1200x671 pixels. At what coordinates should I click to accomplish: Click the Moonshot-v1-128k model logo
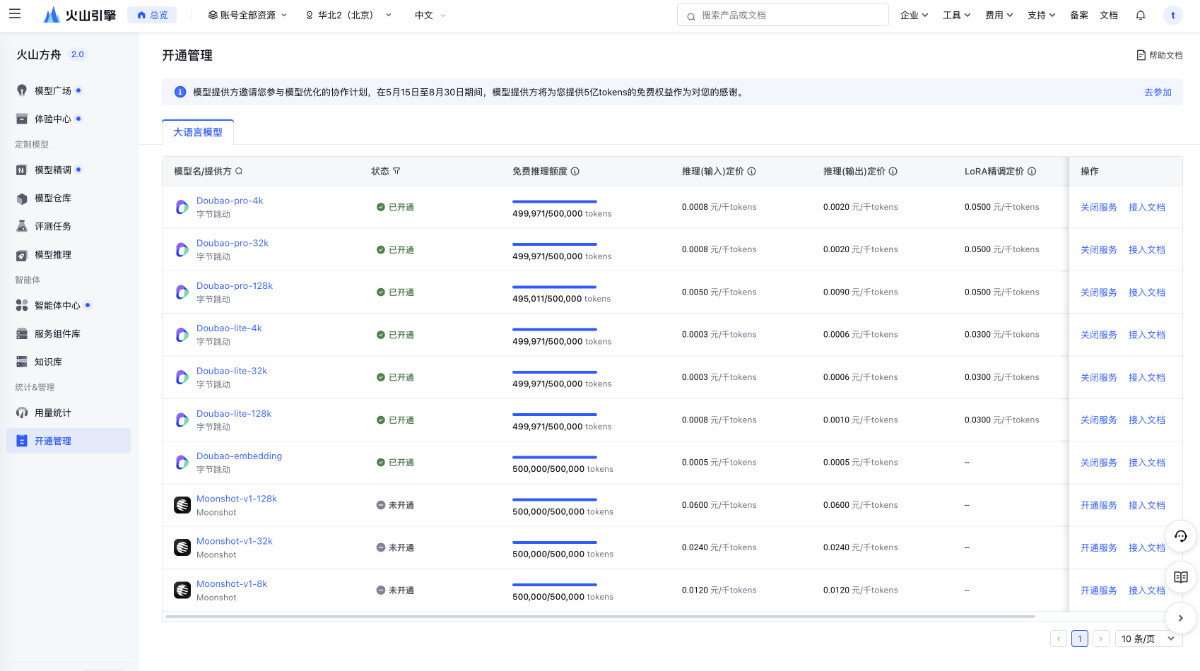pyautogui.click(x=182, y=505)
